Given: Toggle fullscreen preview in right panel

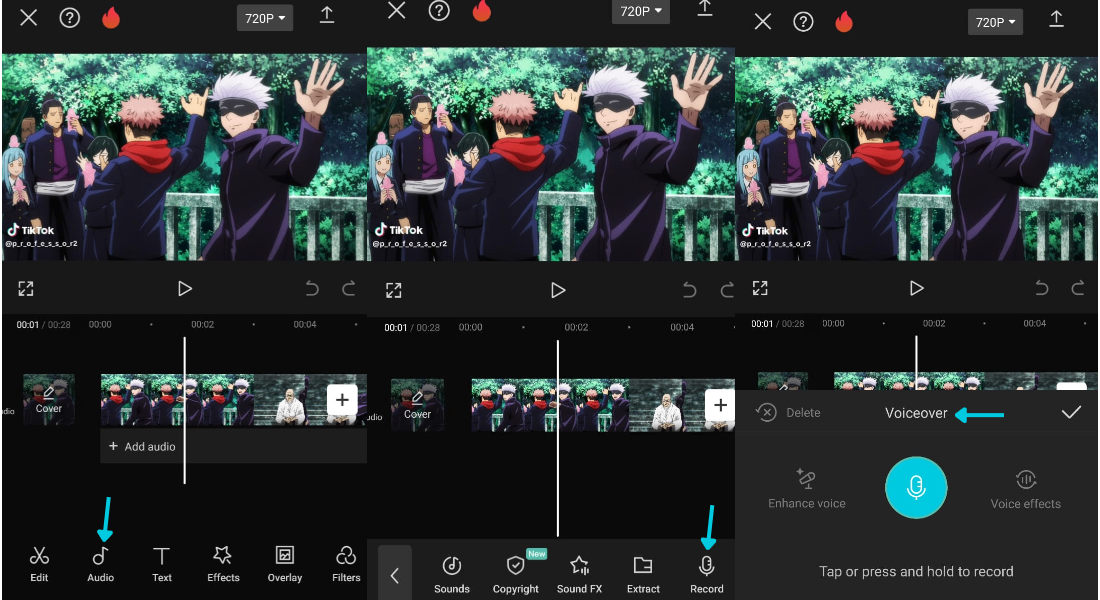Looking at the screenshot, I should (x=760, y=288).
